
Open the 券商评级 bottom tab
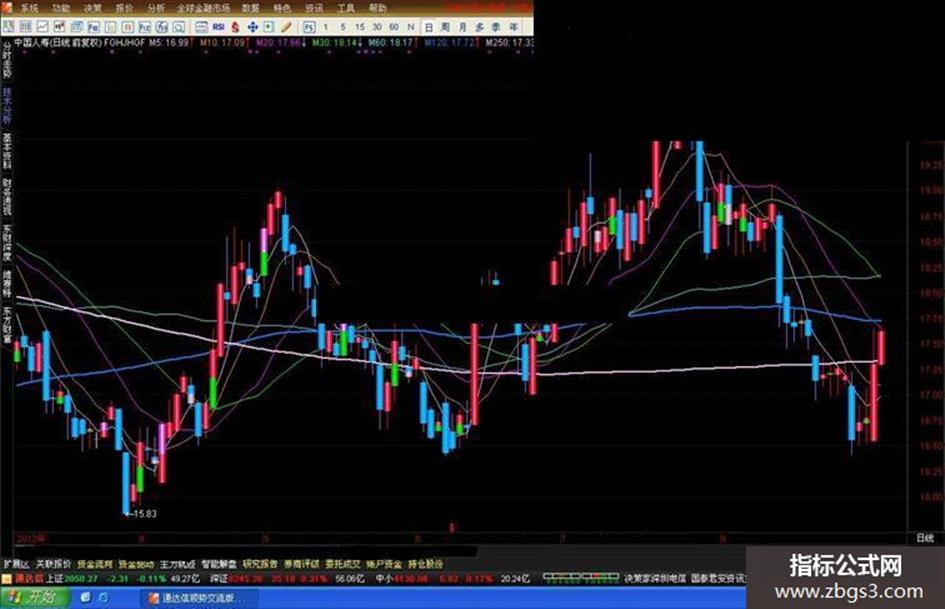(301, 564)
